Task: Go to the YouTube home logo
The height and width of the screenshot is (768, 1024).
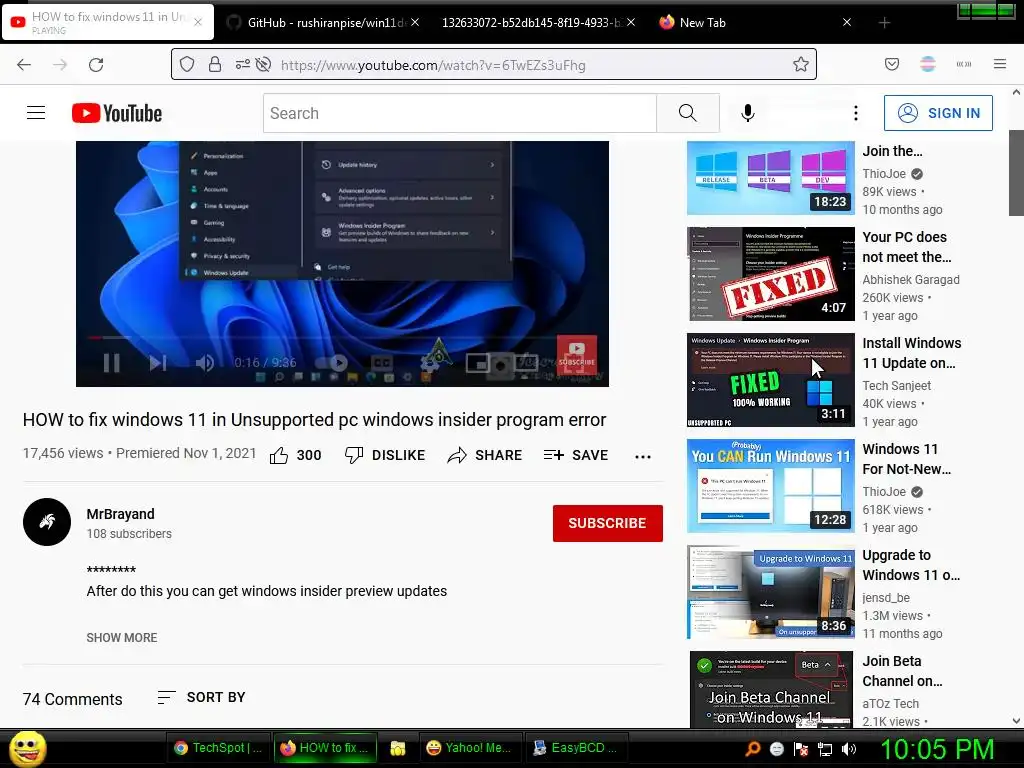Action: pyautogui.click(x=117, y=113)
